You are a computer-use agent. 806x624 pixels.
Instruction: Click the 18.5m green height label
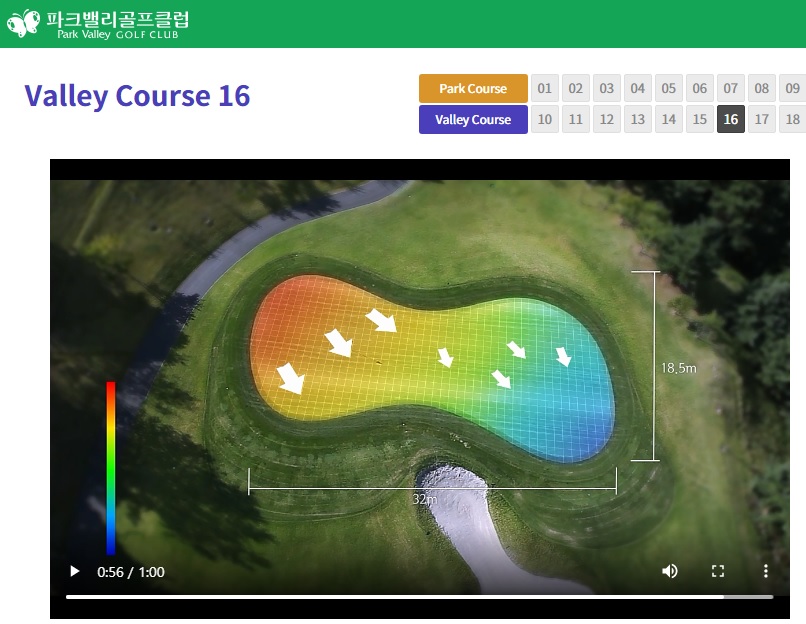coord(679,368)
